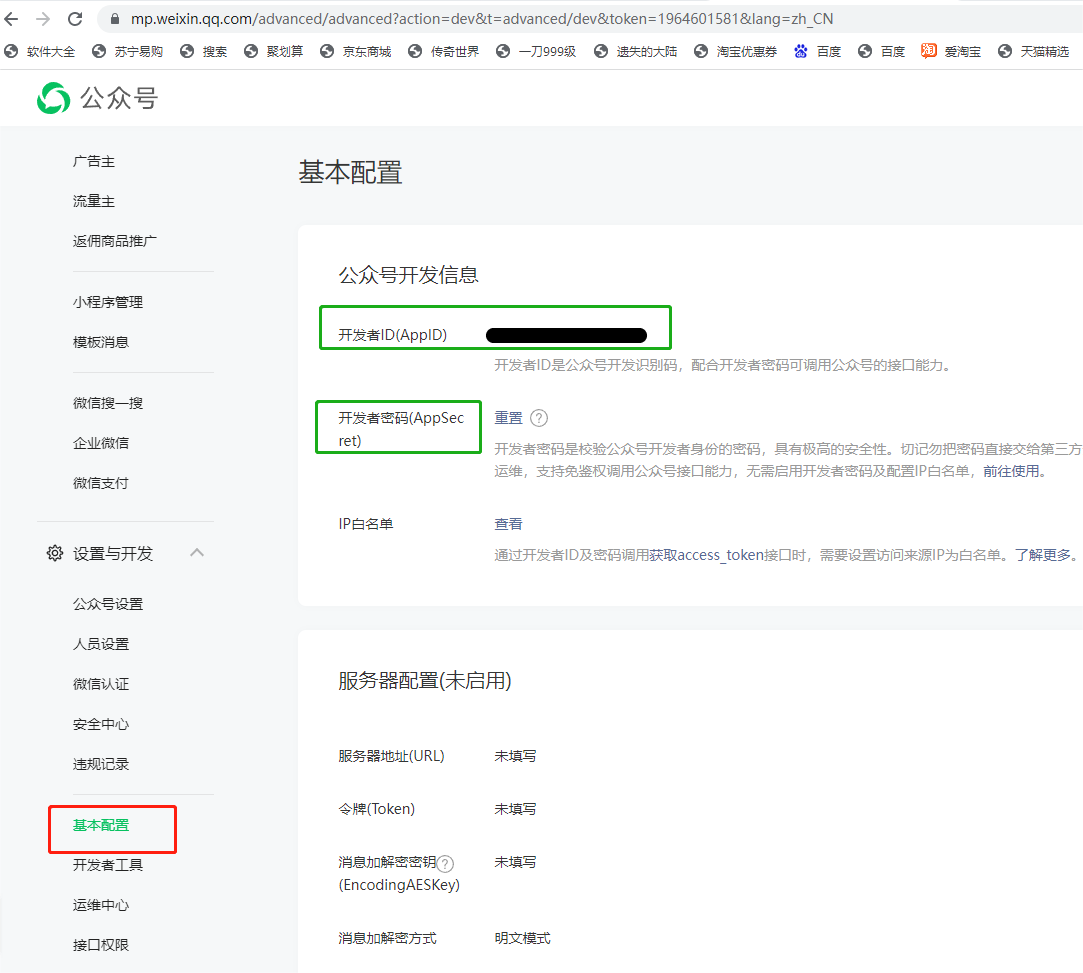This screenshot has height=973, width=1083.
Task: Click the lock icon in address bar
Action: 115,19
